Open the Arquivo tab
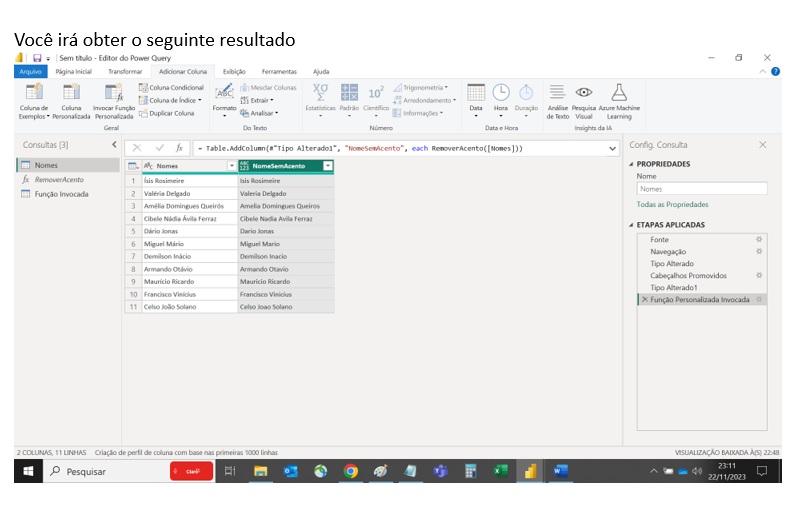Image resolution: width=808 pixels, height=517 pixels. (x=30, y=72)
